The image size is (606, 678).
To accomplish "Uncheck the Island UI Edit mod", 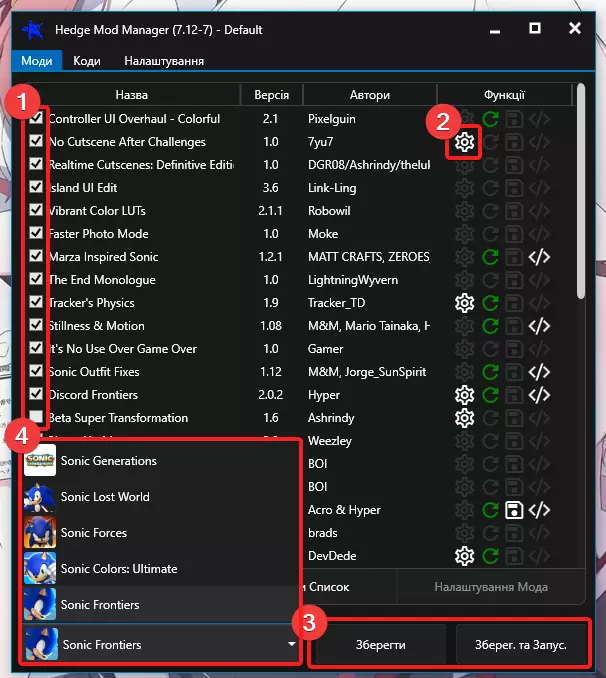I will tap(36, 187).
